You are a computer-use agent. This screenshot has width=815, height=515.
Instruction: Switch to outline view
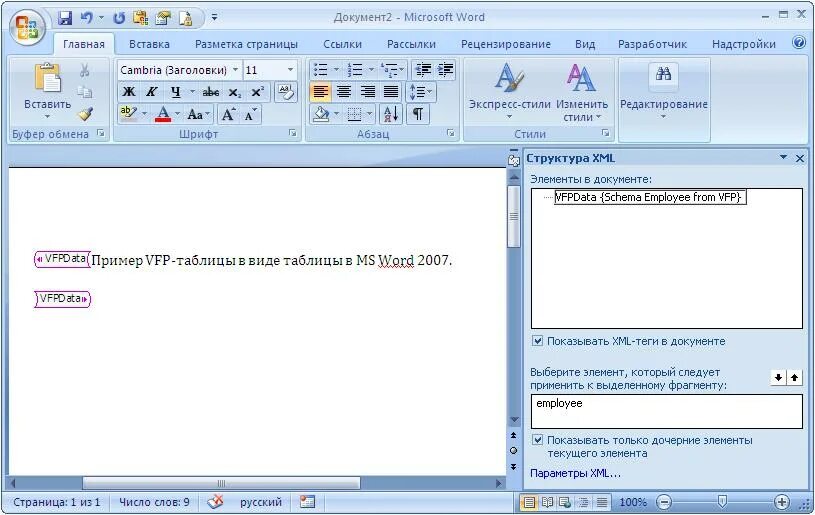coord(583,503)
